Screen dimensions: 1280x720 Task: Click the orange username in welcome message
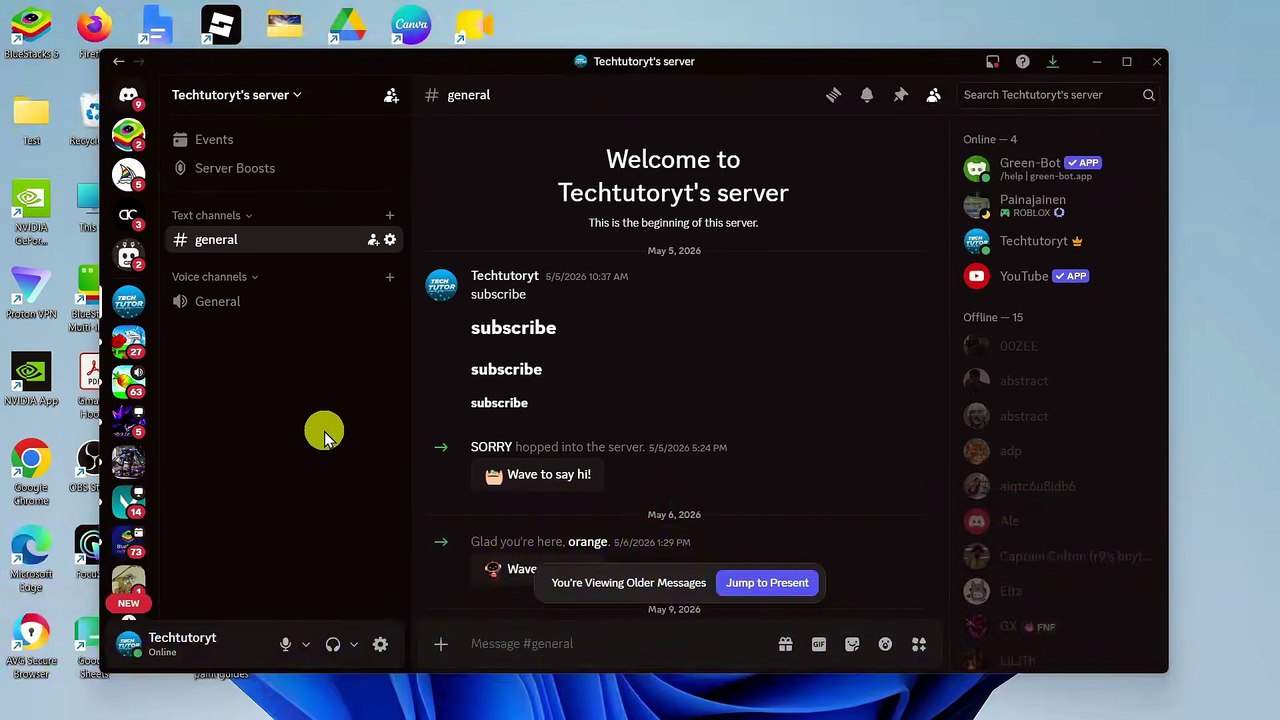click(588, 542)
